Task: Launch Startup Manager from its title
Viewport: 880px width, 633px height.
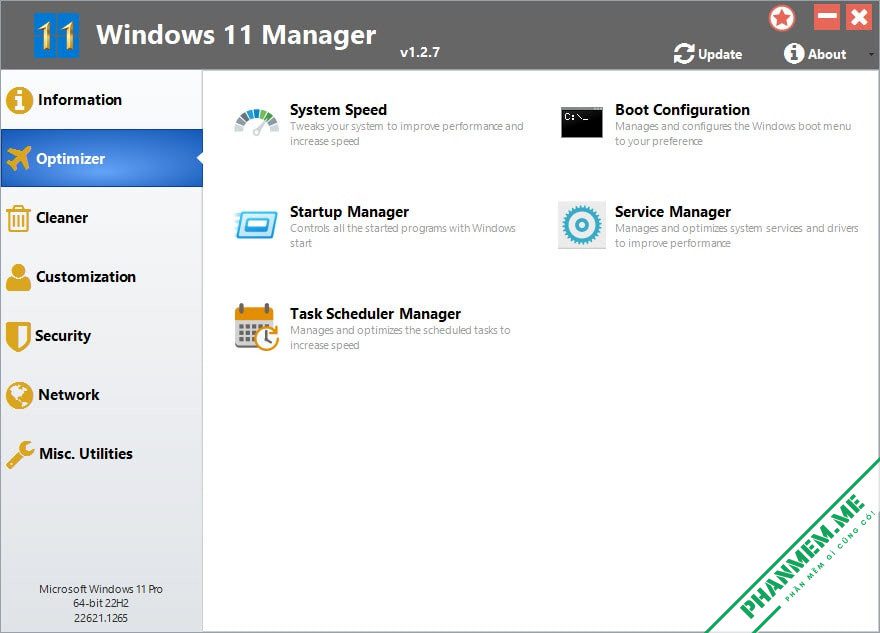Action: (x=349, y=212)
